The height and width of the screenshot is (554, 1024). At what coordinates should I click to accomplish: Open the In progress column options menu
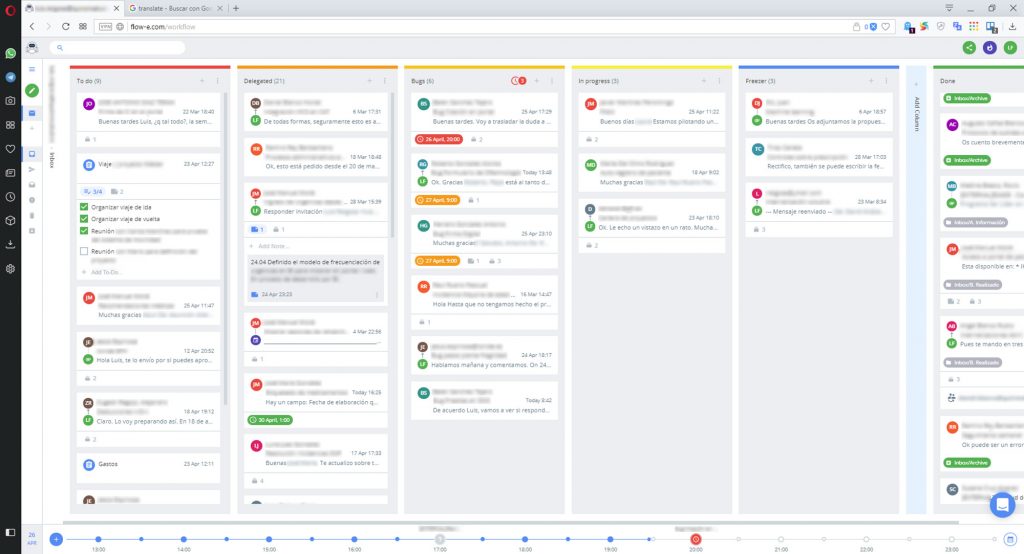[x=718, y=80]
